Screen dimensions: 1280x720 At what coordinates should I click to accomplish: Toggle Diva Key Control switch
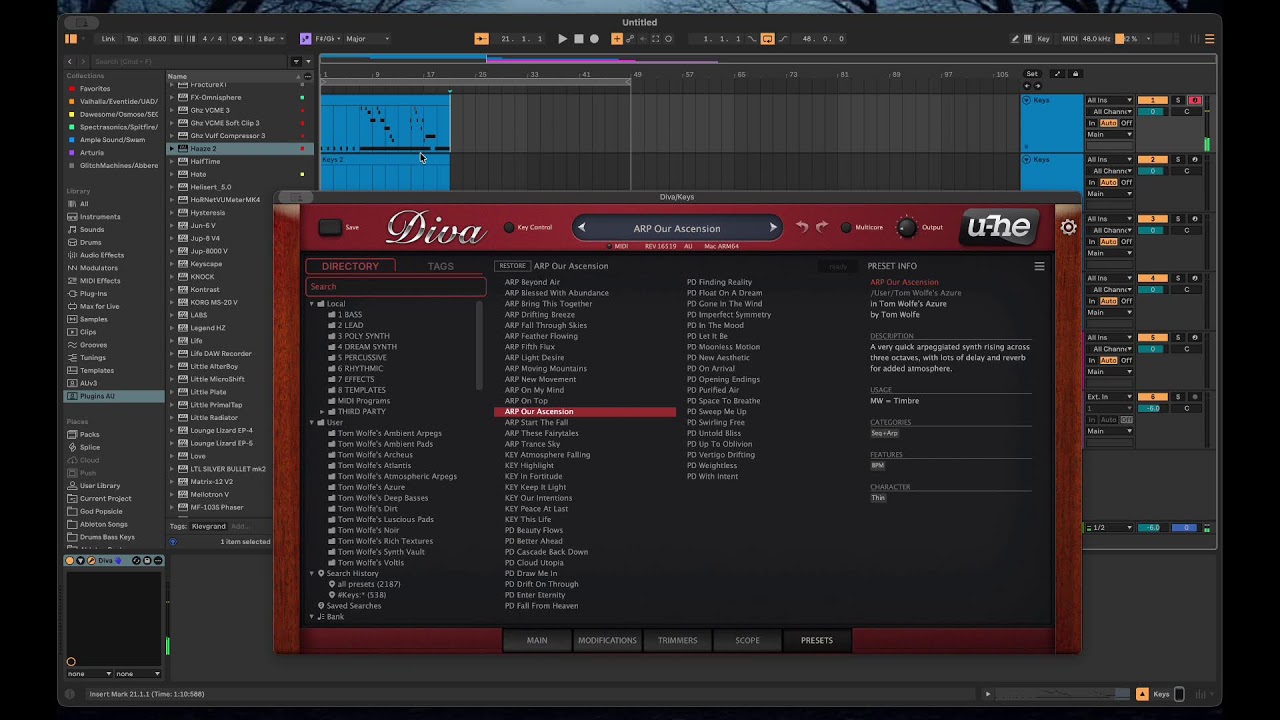(509, 227)
